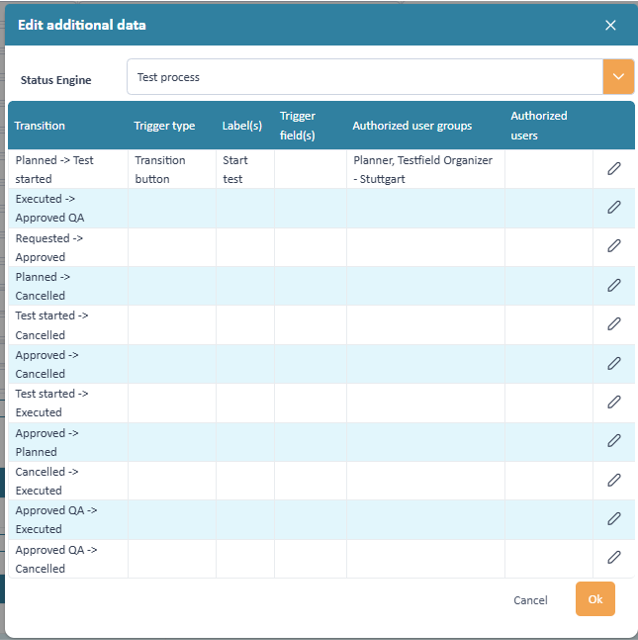Image resolution: width=638 pixels, height=640 pixels.
Task: Select the Approved QA -> Executed cell
Action: pos(68,519)
